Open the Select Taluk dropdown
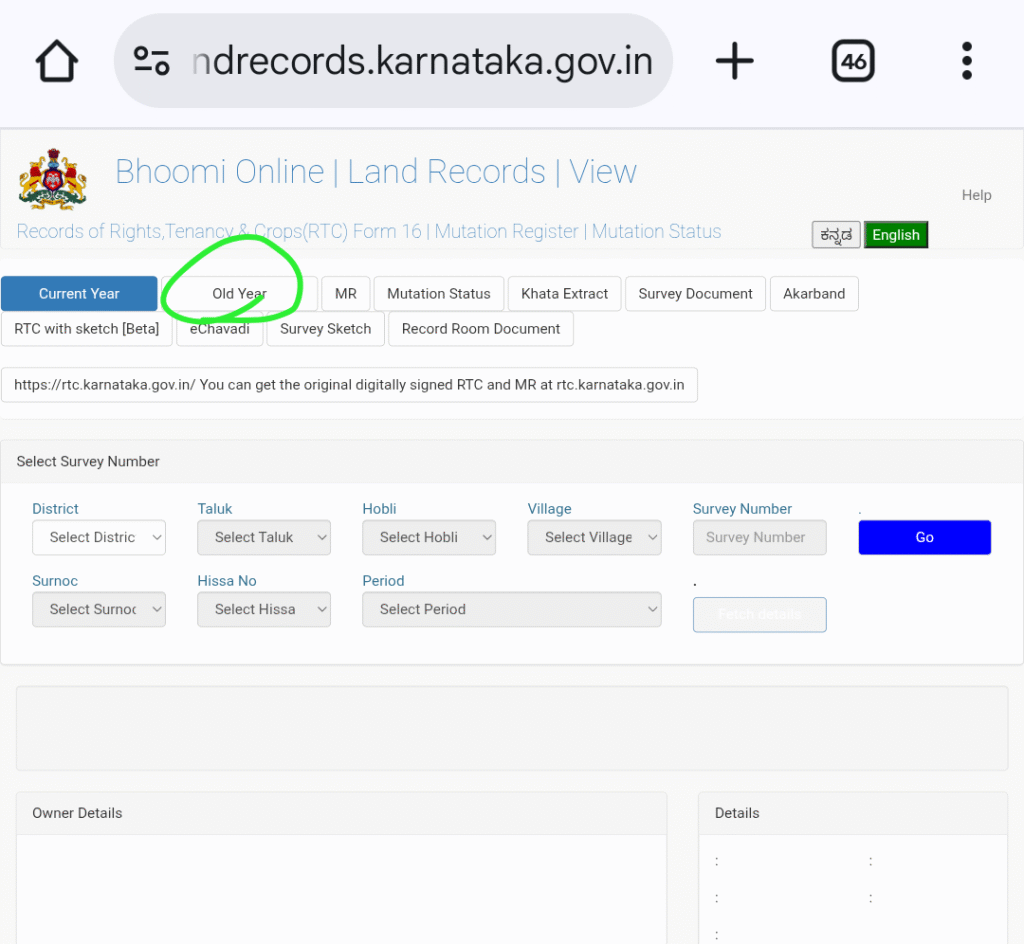The image size is (1024, 944). [264, 537]
